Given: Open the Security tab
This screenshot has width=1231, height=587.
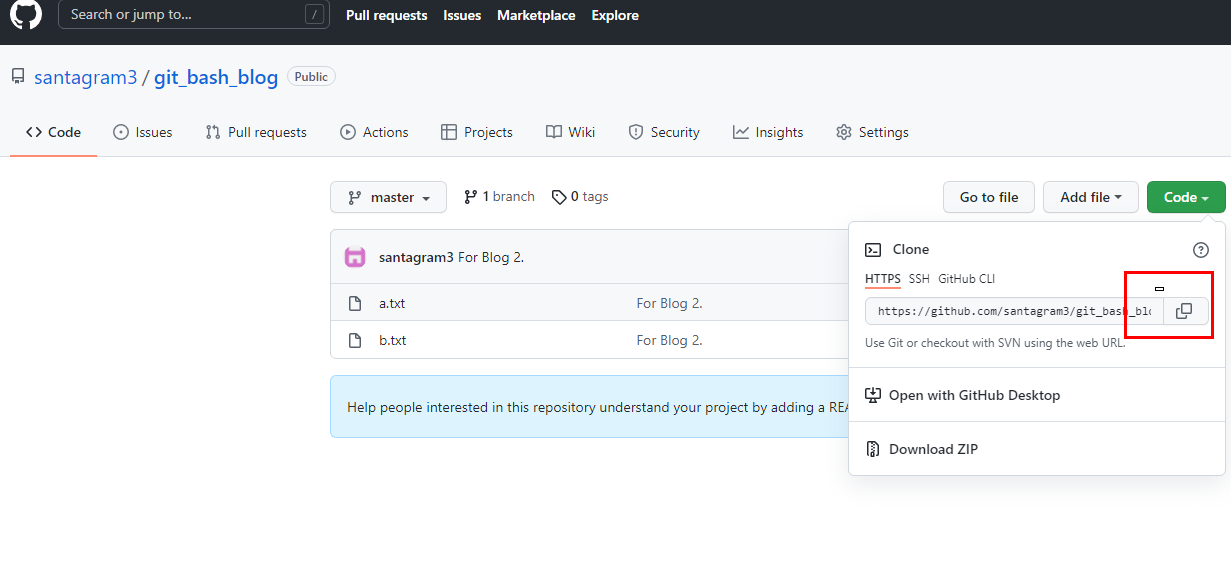Looking at the screenshot, I should (x=664, y=132).
